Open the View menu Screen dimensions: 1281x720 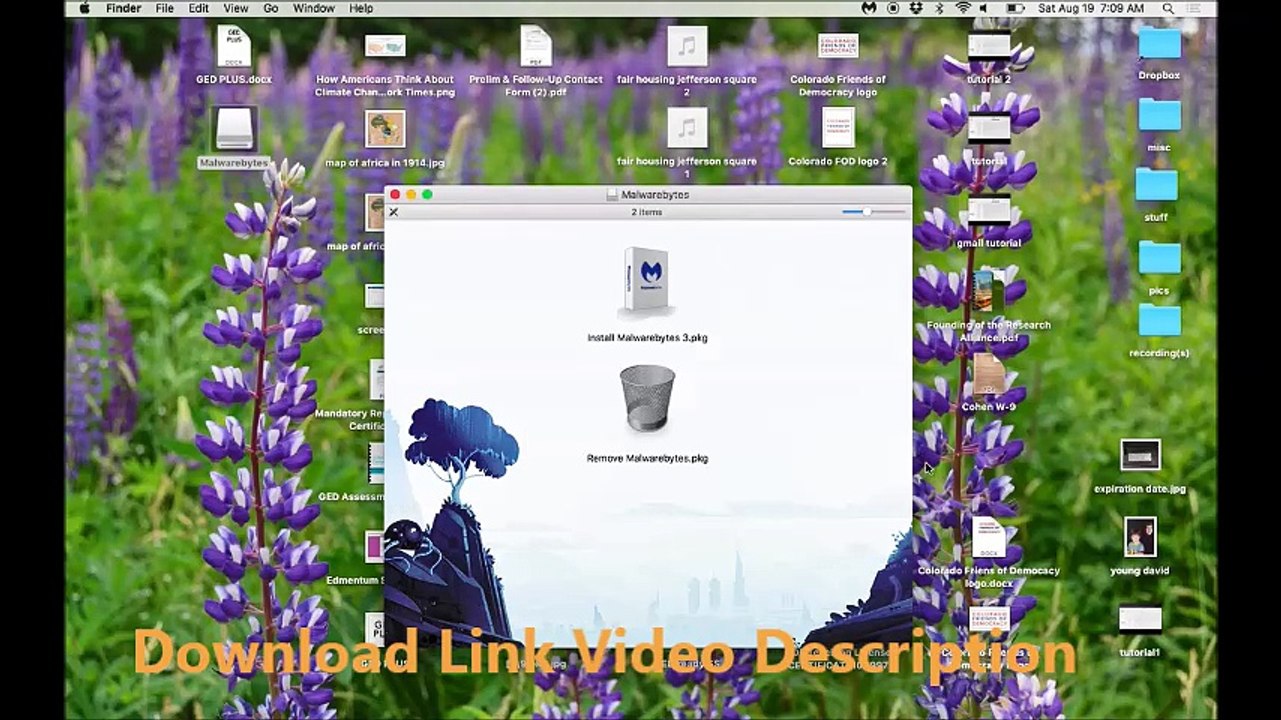[236, 8]
